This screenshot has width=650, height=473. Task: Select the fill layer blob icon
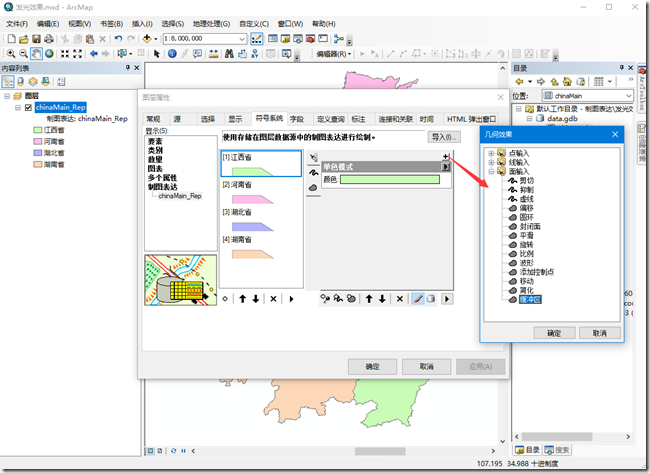313,188
